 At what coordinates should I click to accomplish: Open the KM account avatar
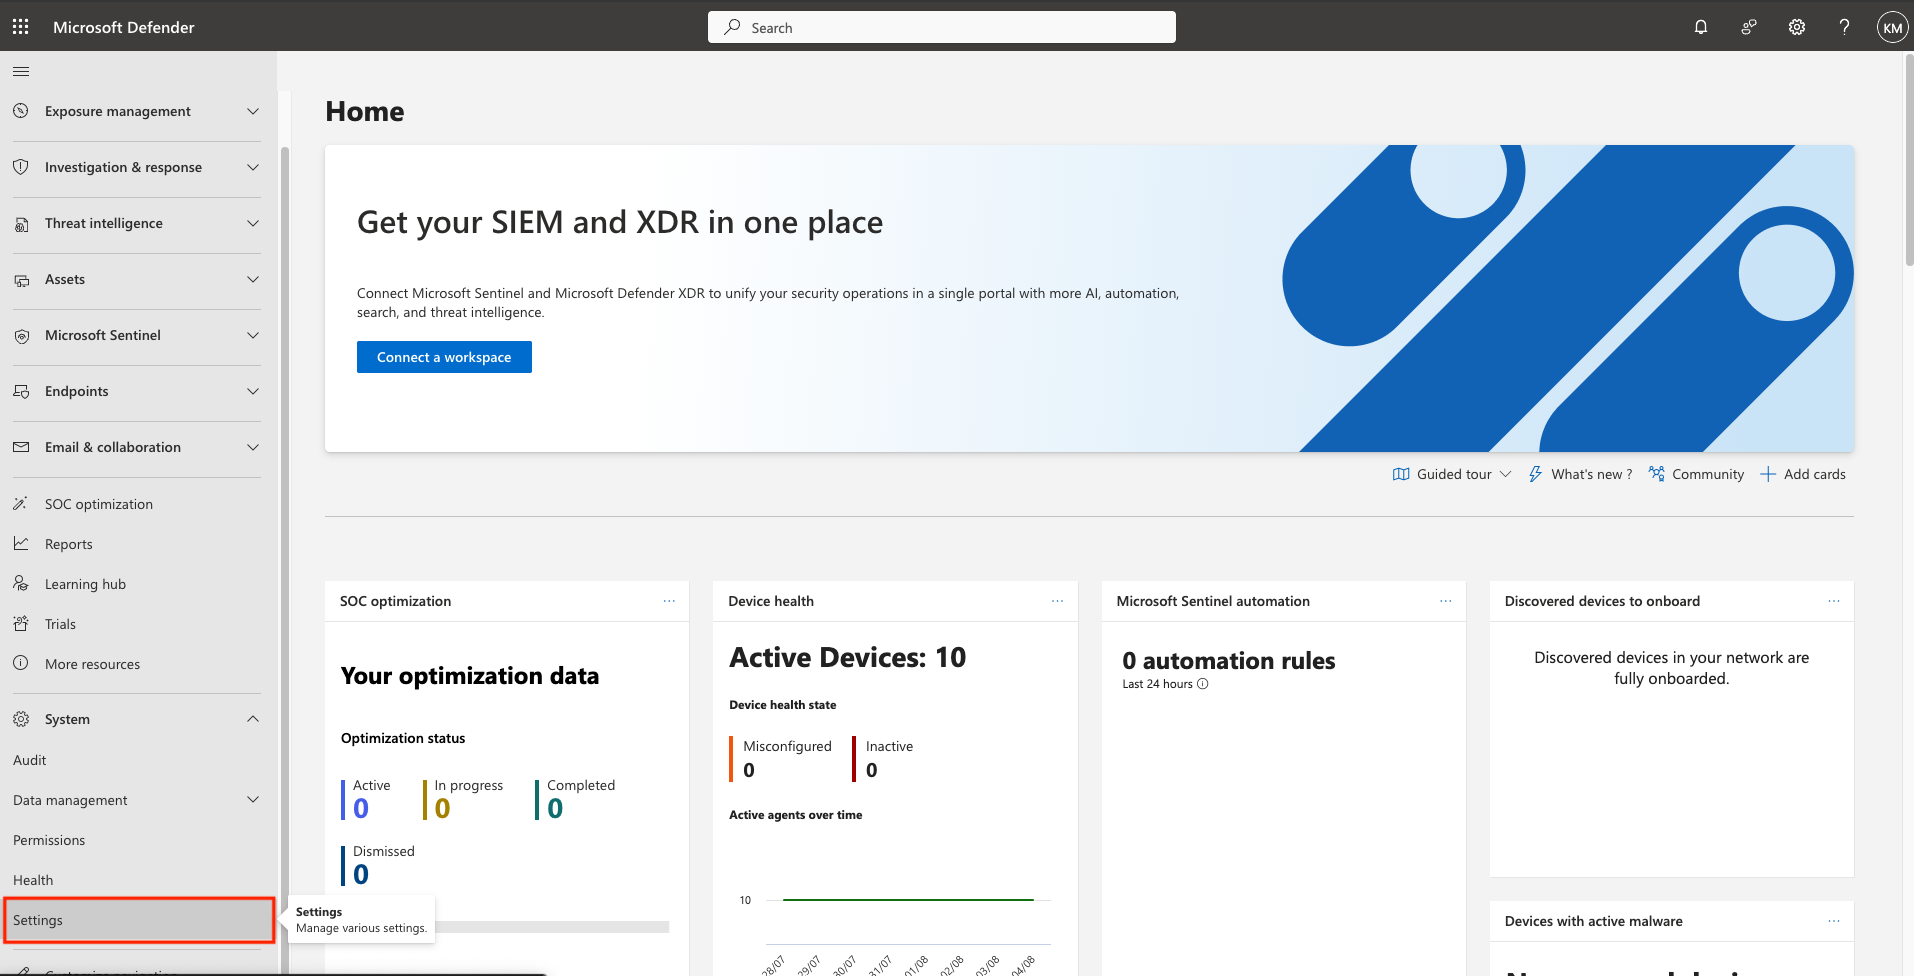pyautogui.click(x=1892, y=27)
